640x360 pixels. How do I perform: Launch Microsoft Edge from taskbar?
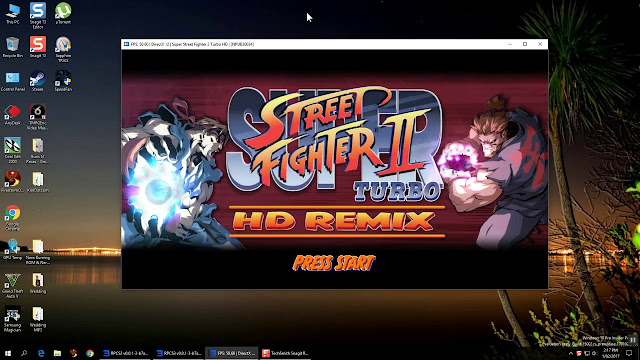tap(41, 353)
